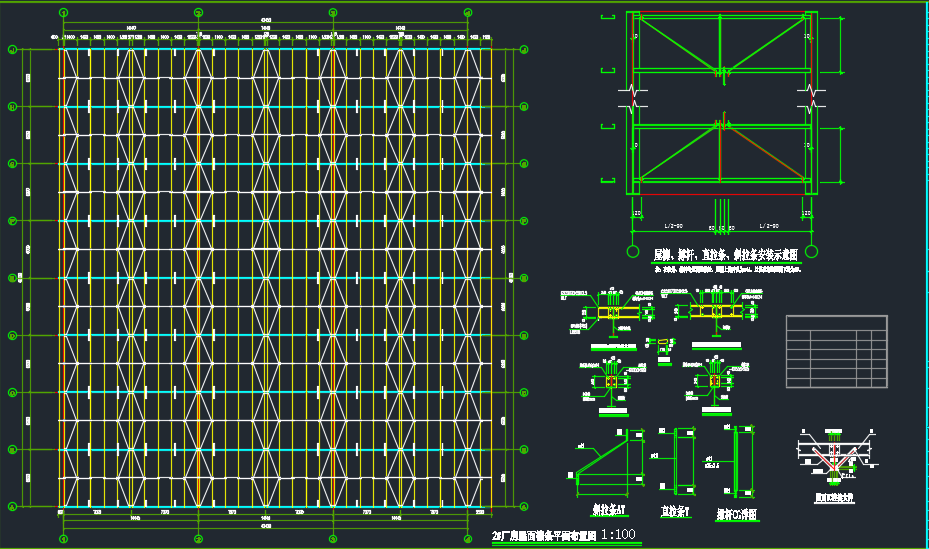Click the left break-line symbol on installation diagram
The image size is (929, 549).
click(632, 99)
